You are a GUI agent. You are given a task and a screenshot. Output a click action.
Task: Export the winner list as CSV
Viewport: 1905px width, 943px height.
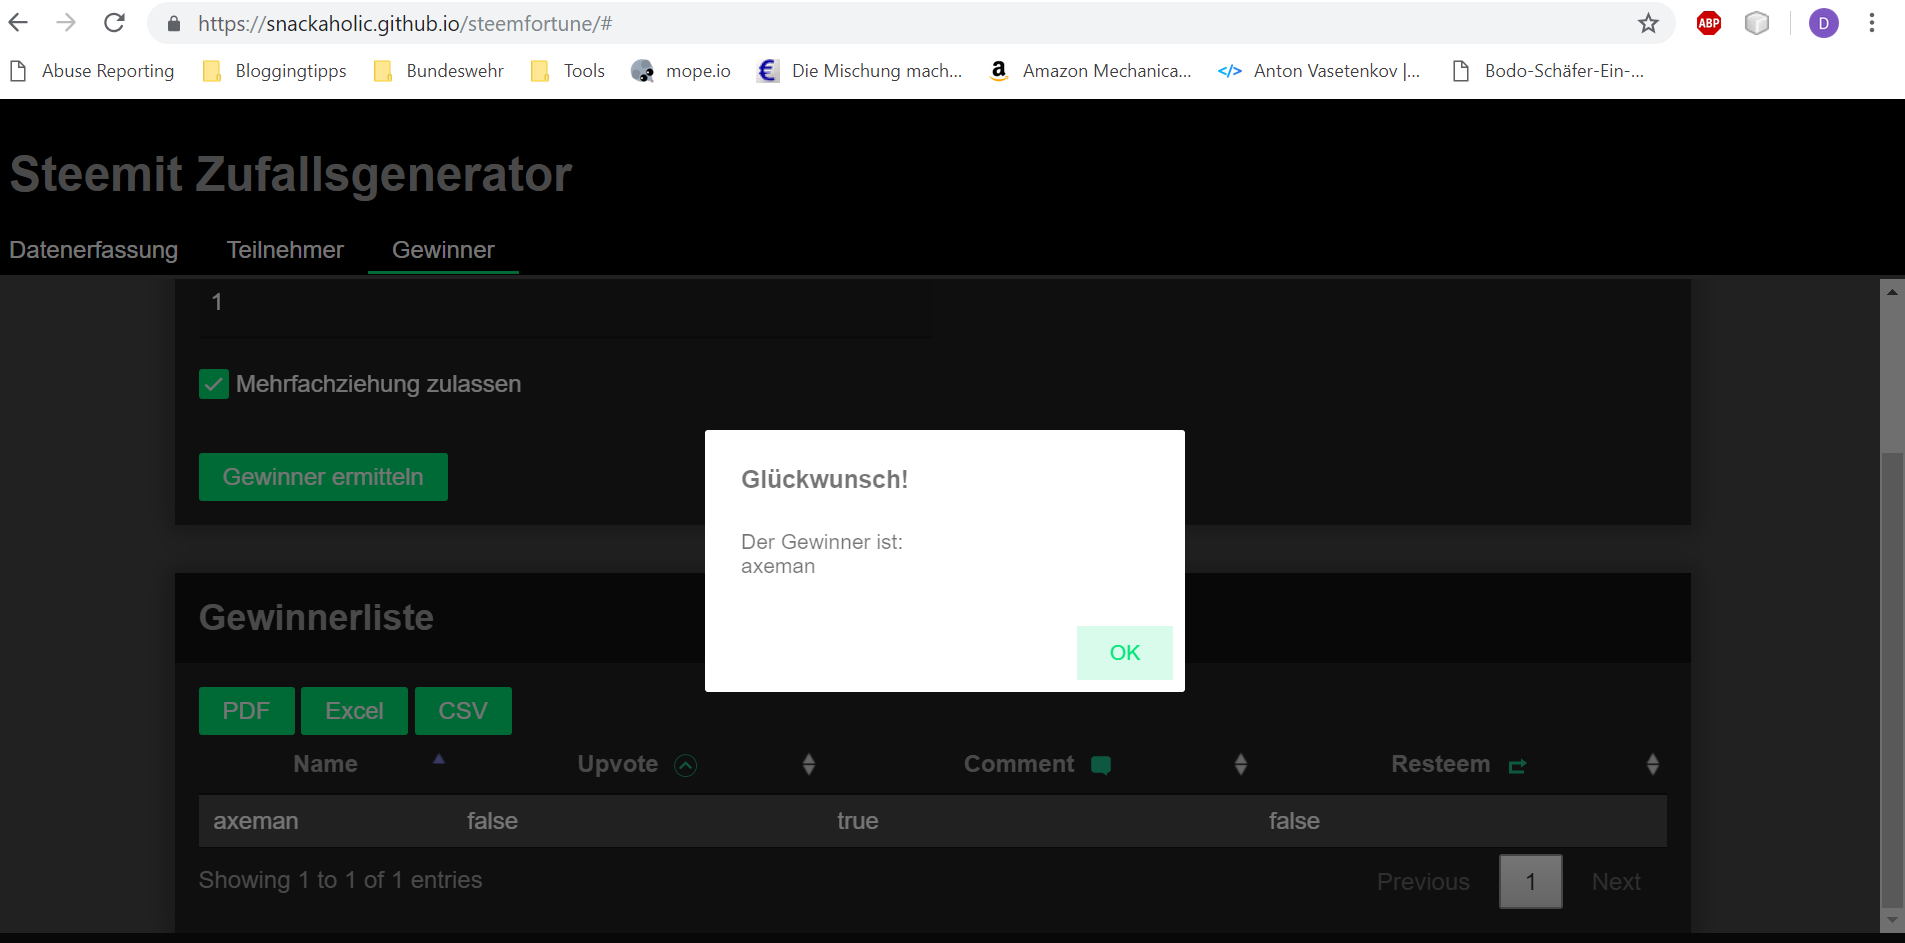(463, 711)
